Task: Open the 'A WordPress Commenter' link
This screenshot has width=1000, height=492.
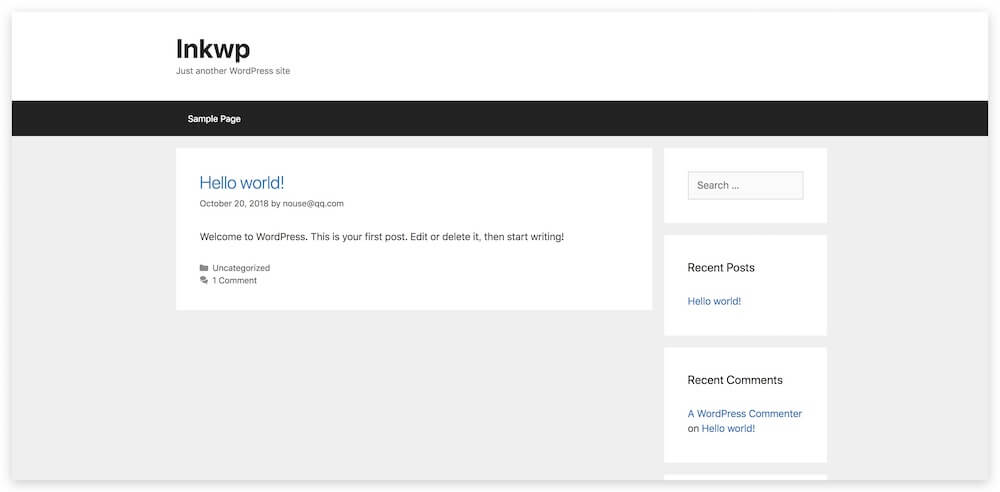Action: (745, 414)
